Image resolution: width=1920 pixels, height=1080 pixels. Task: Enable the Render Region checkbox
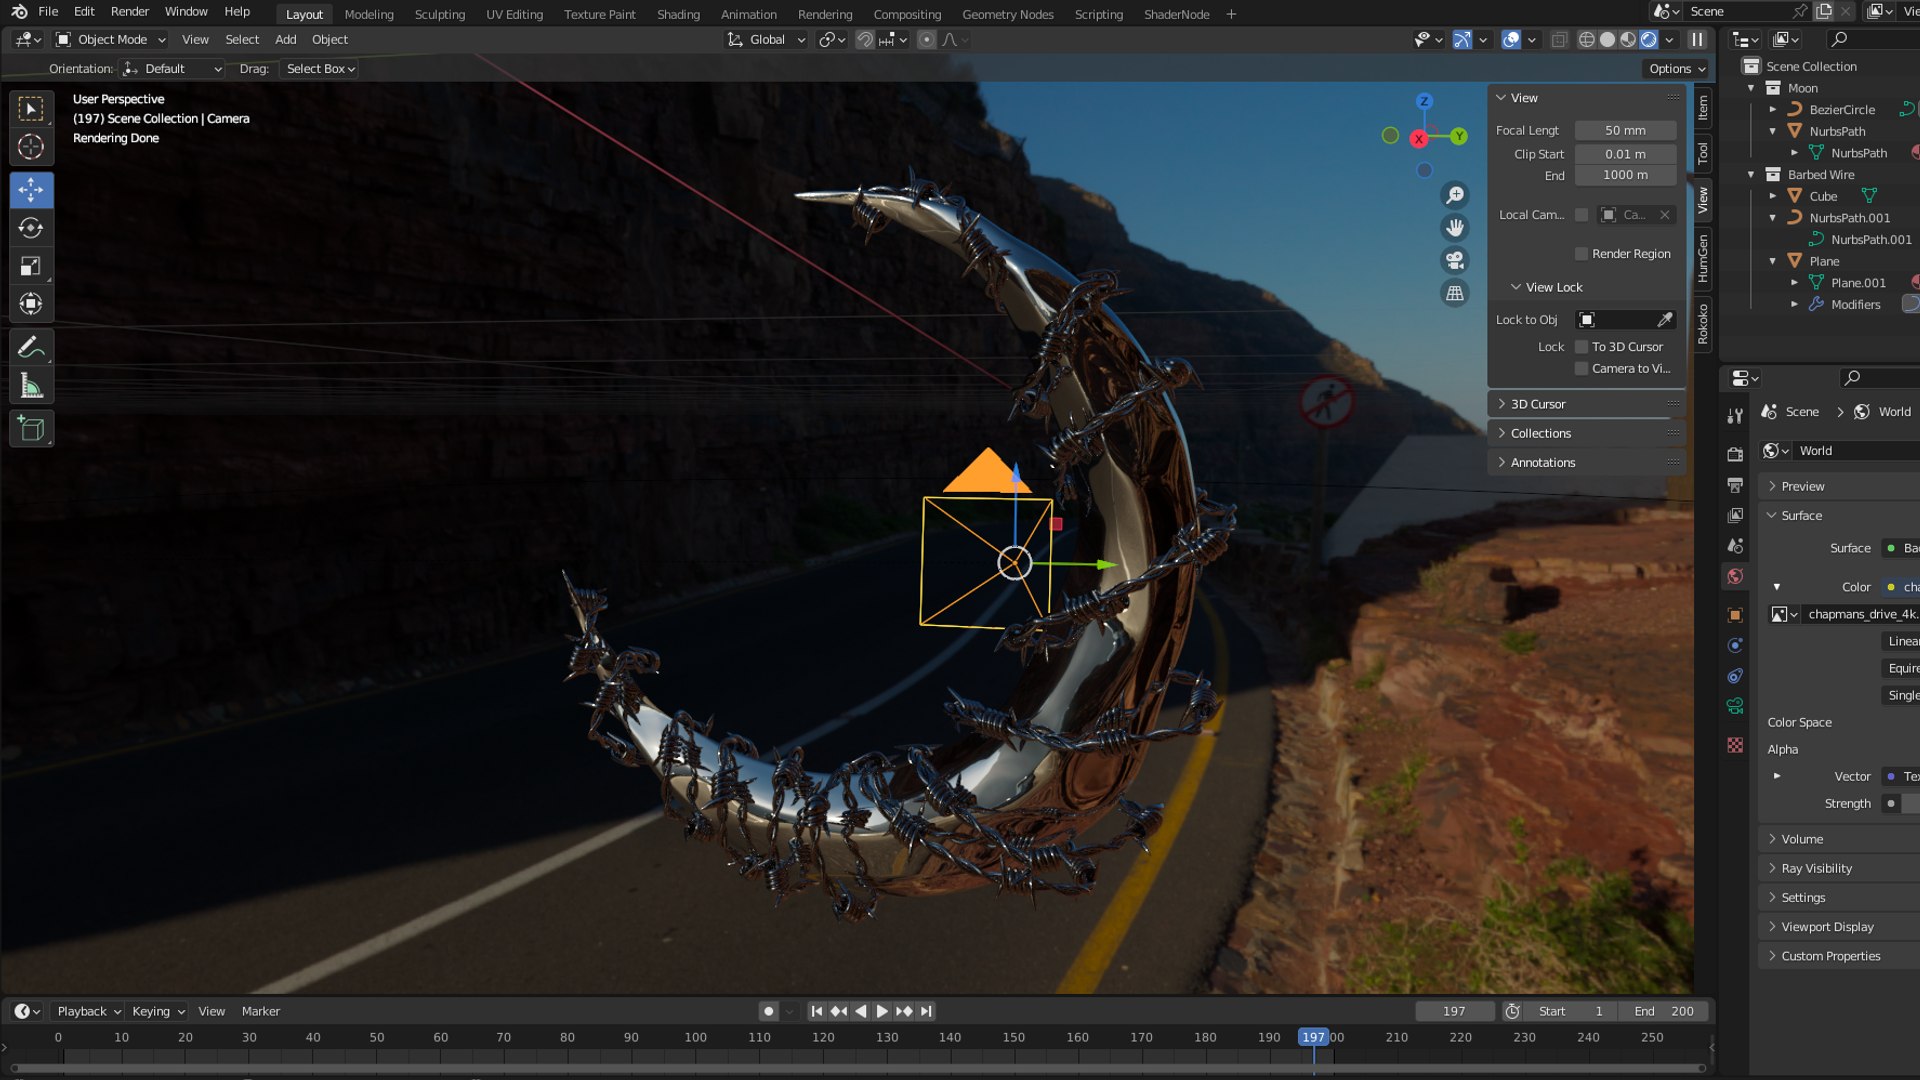point(1581,254)
